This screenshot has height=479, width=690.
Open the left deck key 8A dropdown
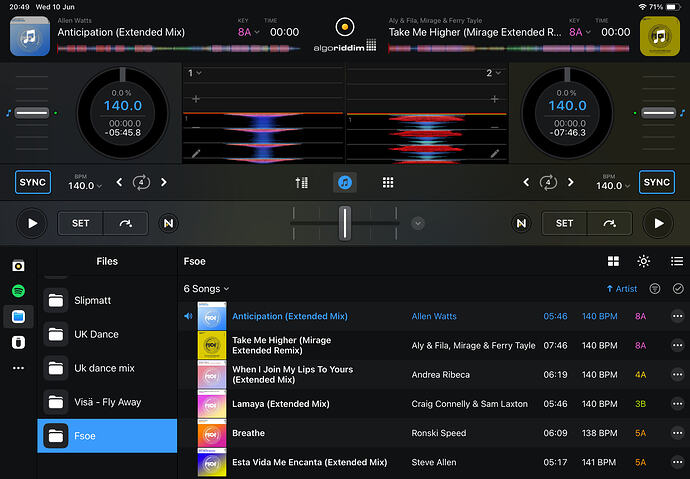pyautogui.click(x=248, y=32)
